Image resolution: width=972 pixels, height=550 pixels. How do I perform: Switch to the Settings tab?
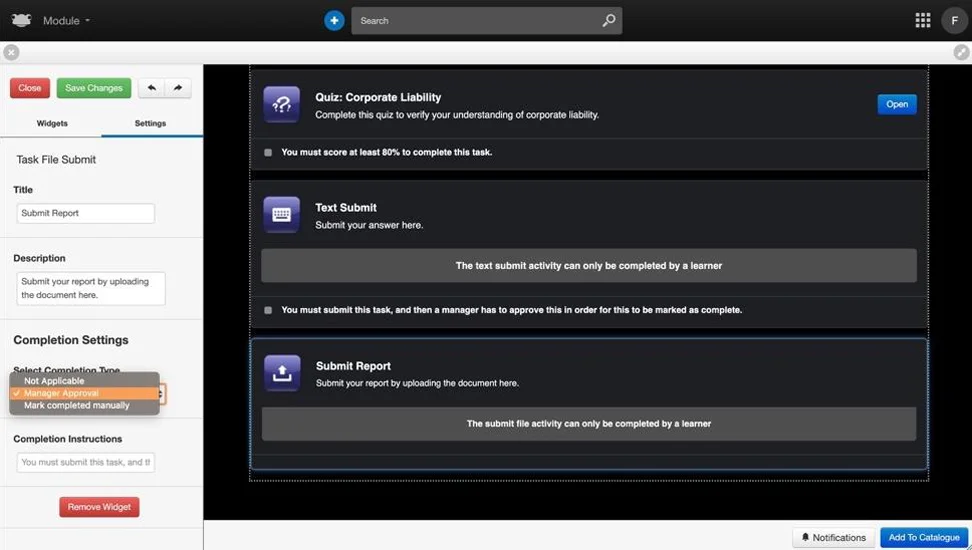tap(150, 123)
